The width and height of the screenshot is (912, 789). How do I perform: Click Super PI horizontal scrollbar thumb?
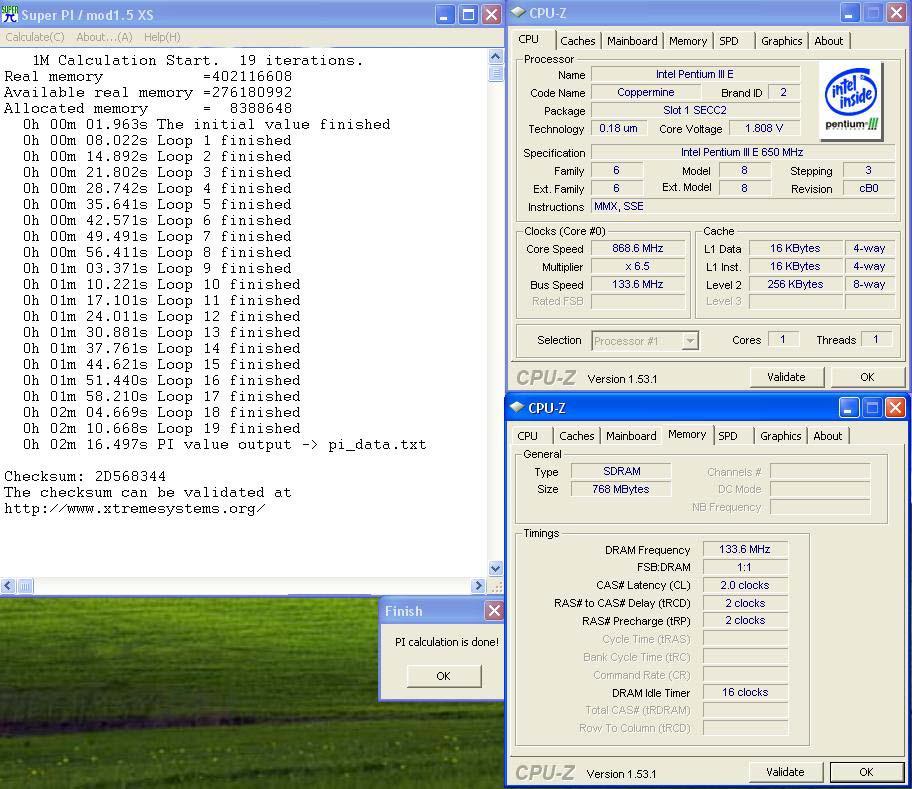[25, 585]
